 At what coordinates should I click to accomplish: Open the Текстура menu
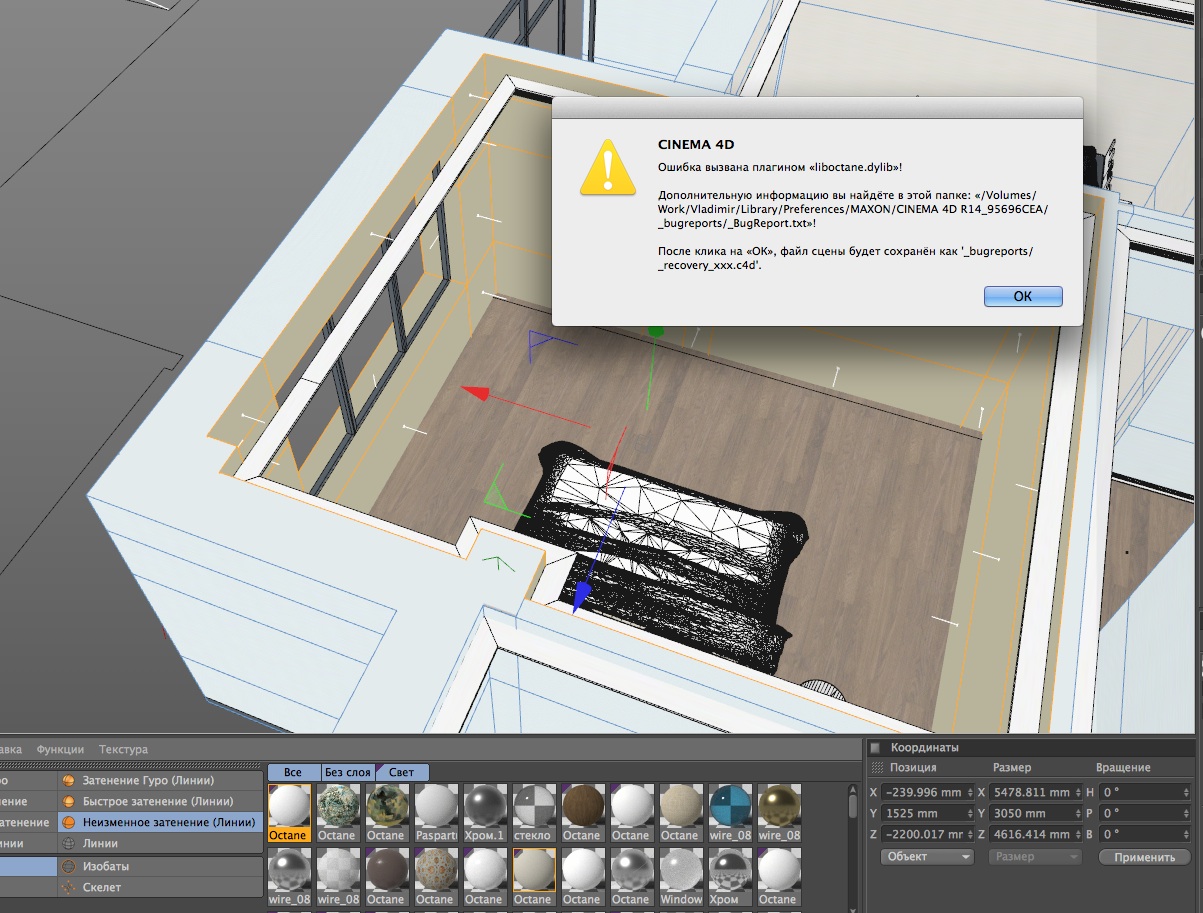(x=123, y=749)
